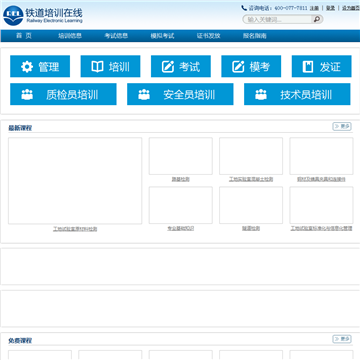Click the 注册 link in the header
Image resolution: width=360 pixels, height=360 pixels.
(x=314, y=8)
